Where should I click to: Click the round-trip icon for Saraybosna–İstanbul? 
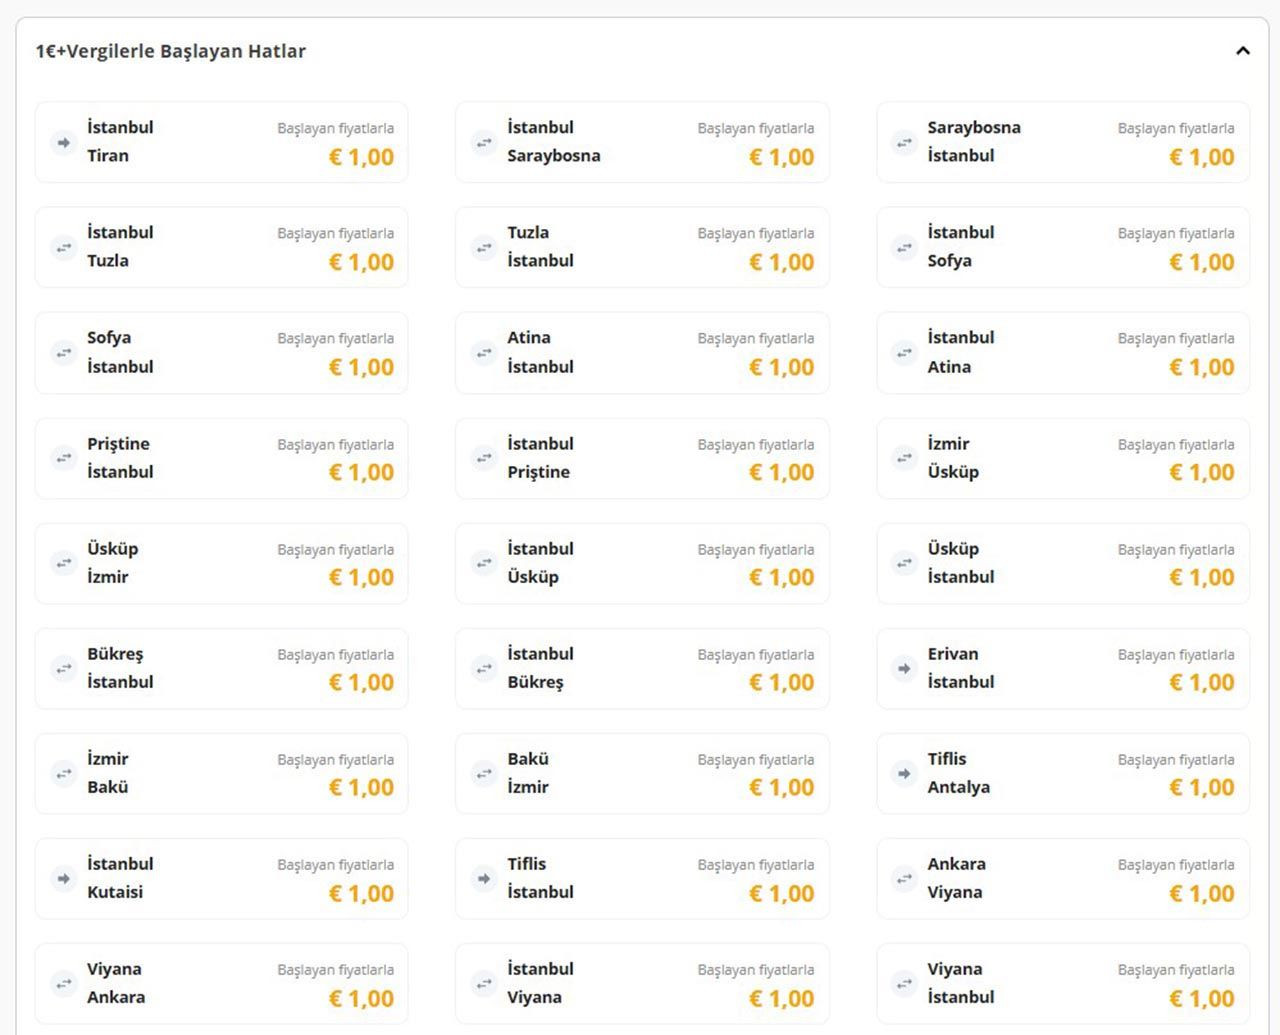point(904,143)
